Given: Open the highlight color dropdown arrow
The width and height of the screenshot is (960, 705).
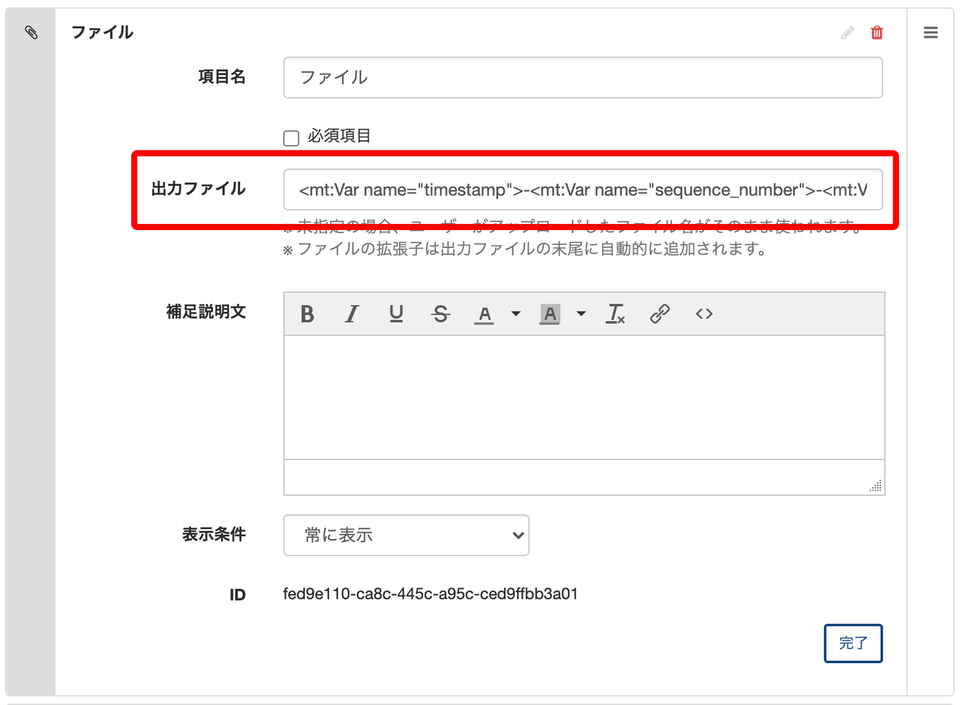Looking at the screenshot, I should [581, 313].
